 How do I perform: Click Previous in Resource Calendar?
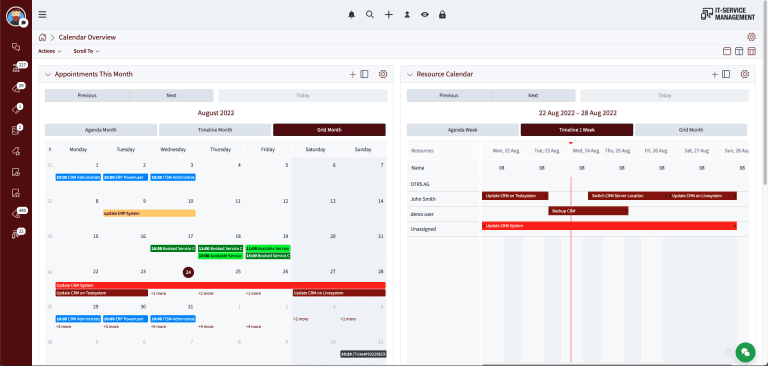pyautogui.click(x=449, y=96)
